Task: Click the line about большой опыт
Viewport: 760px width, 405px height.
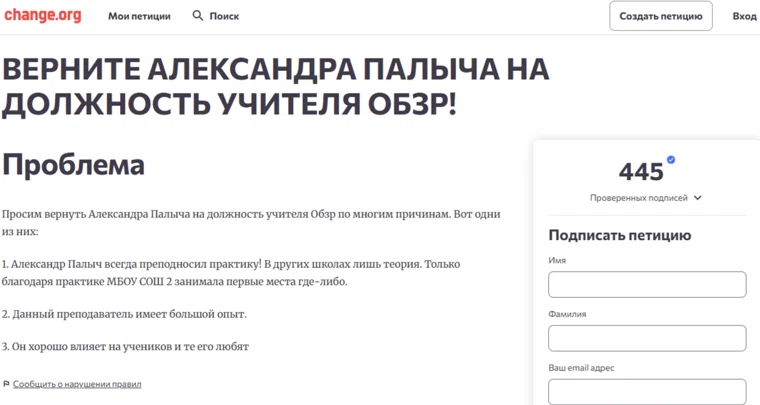Action: tap(124, 314)
